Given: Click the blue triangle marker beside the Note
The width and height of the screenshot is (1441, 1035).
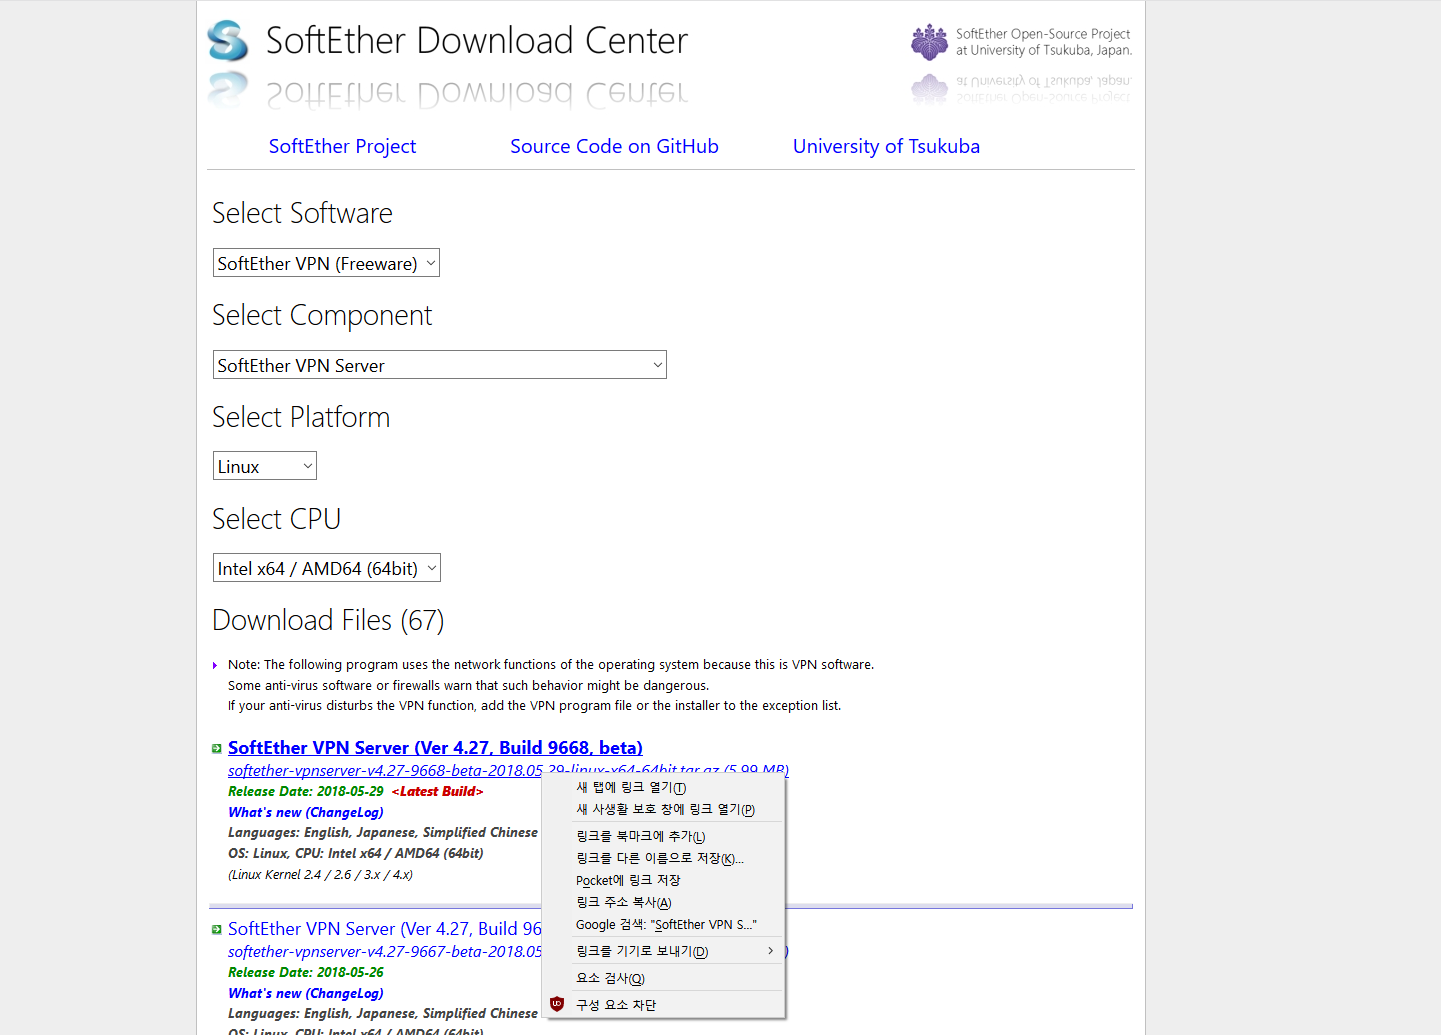Looking at the screenshot, I should [214, 664].
